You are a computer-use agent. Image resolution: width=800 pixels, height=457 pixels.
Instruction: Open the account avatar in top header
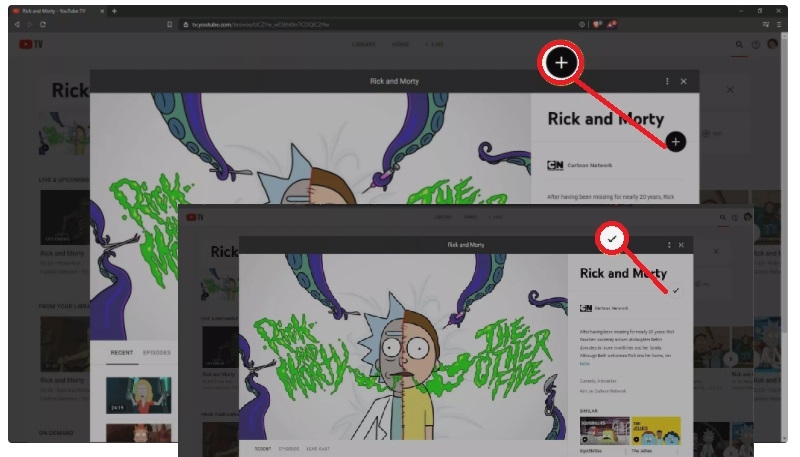772,45
